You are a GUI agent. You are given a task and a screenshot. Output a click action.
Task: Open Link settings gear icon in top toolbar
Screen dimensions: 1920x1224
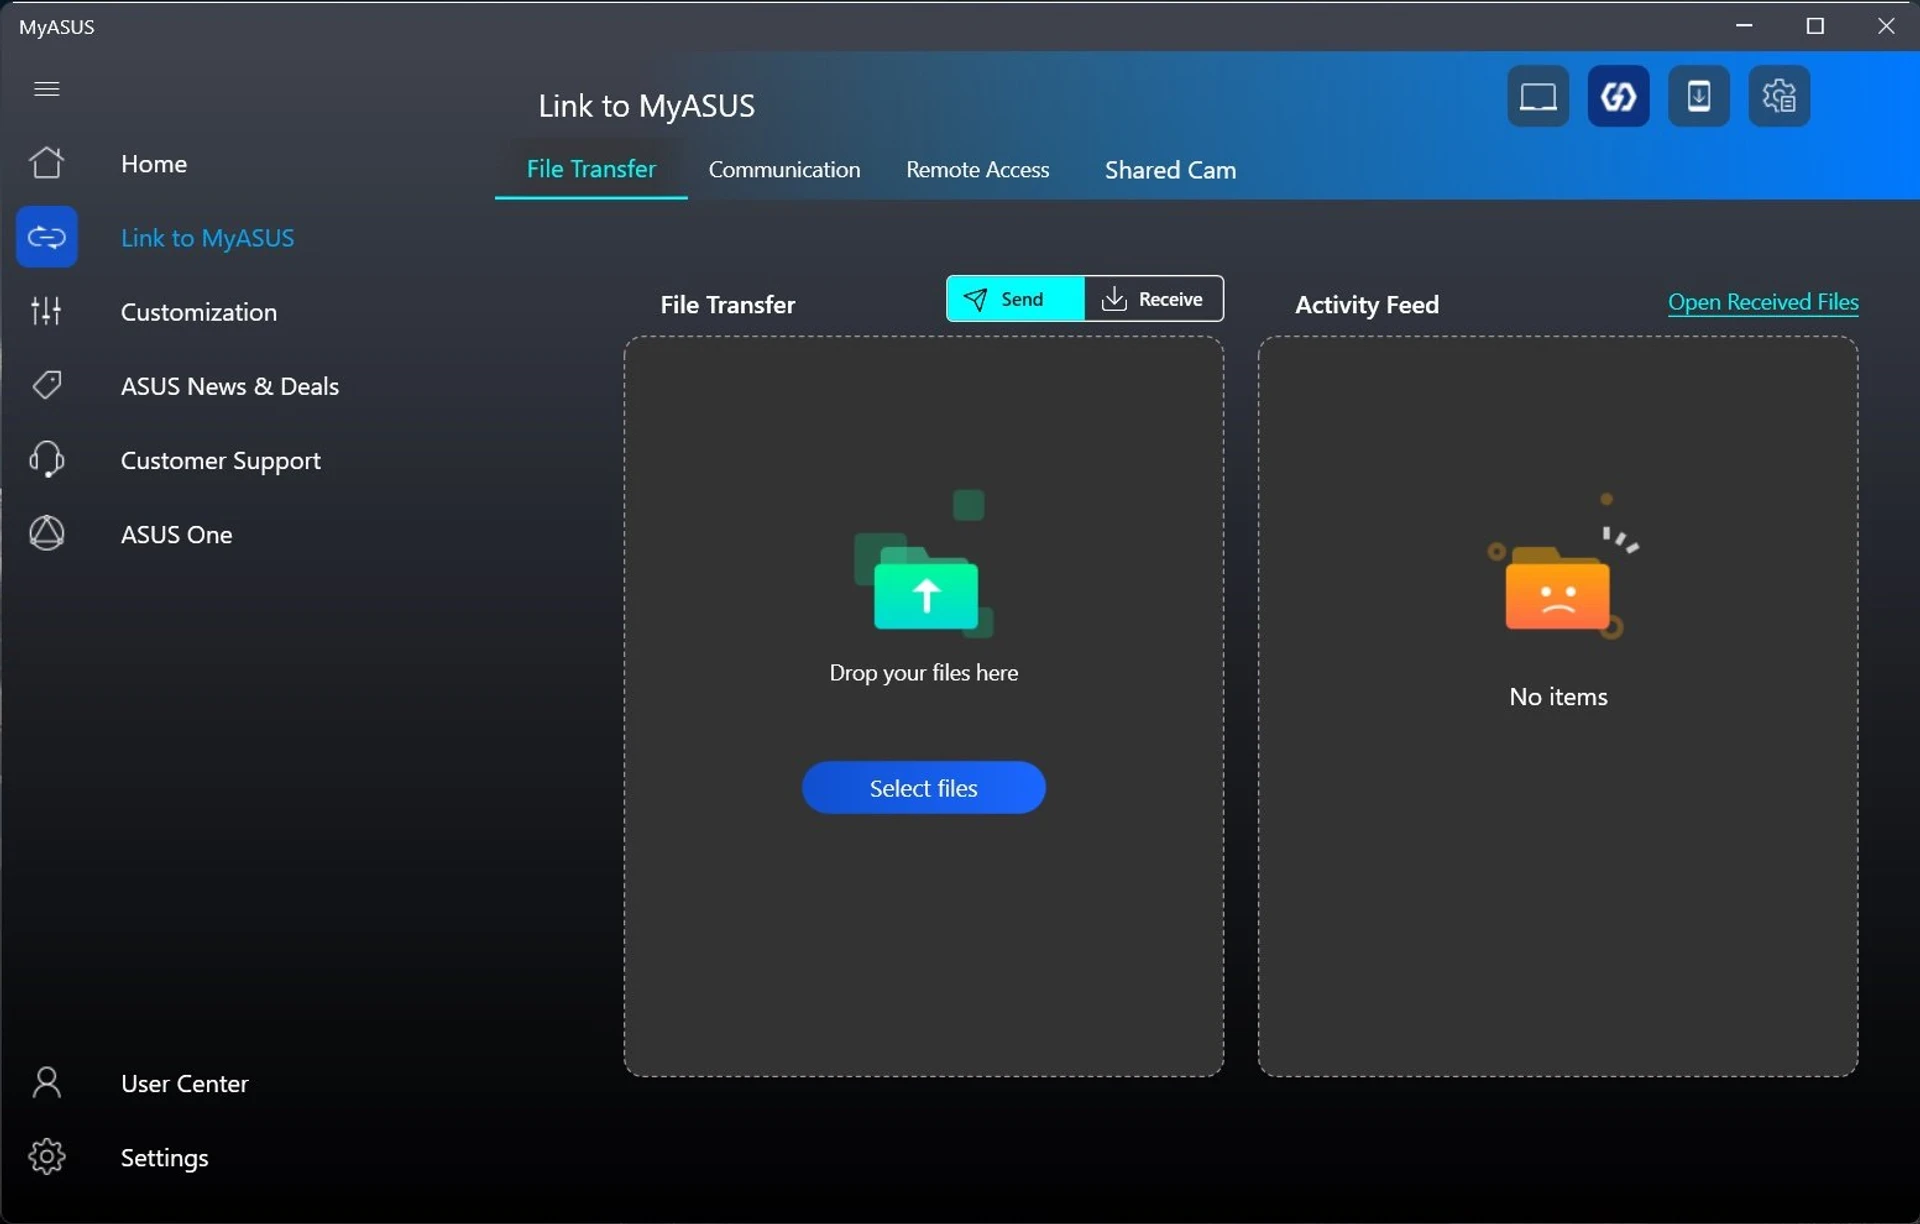coord(1779,97)
